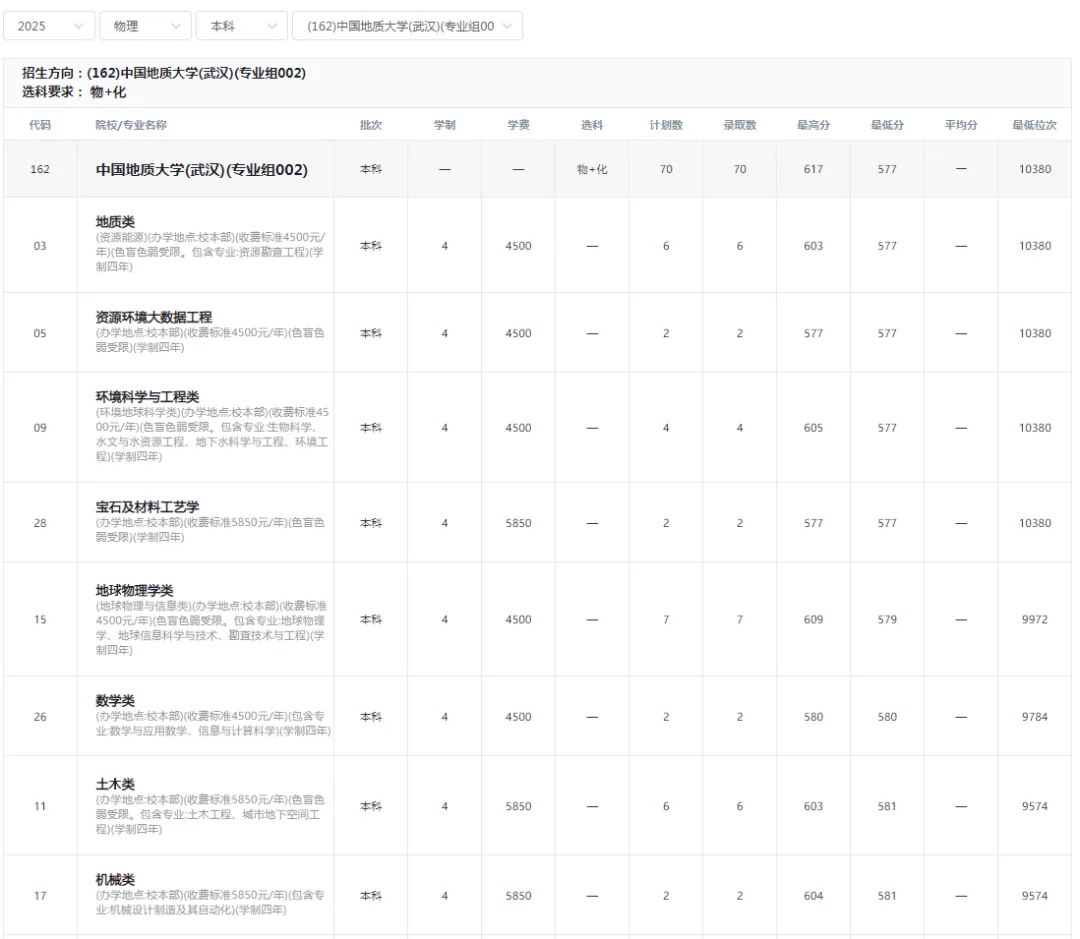The height and width of the screenshot is (939, 1080).
Task: Click the 学费 column header
Action: coord(518,125)
